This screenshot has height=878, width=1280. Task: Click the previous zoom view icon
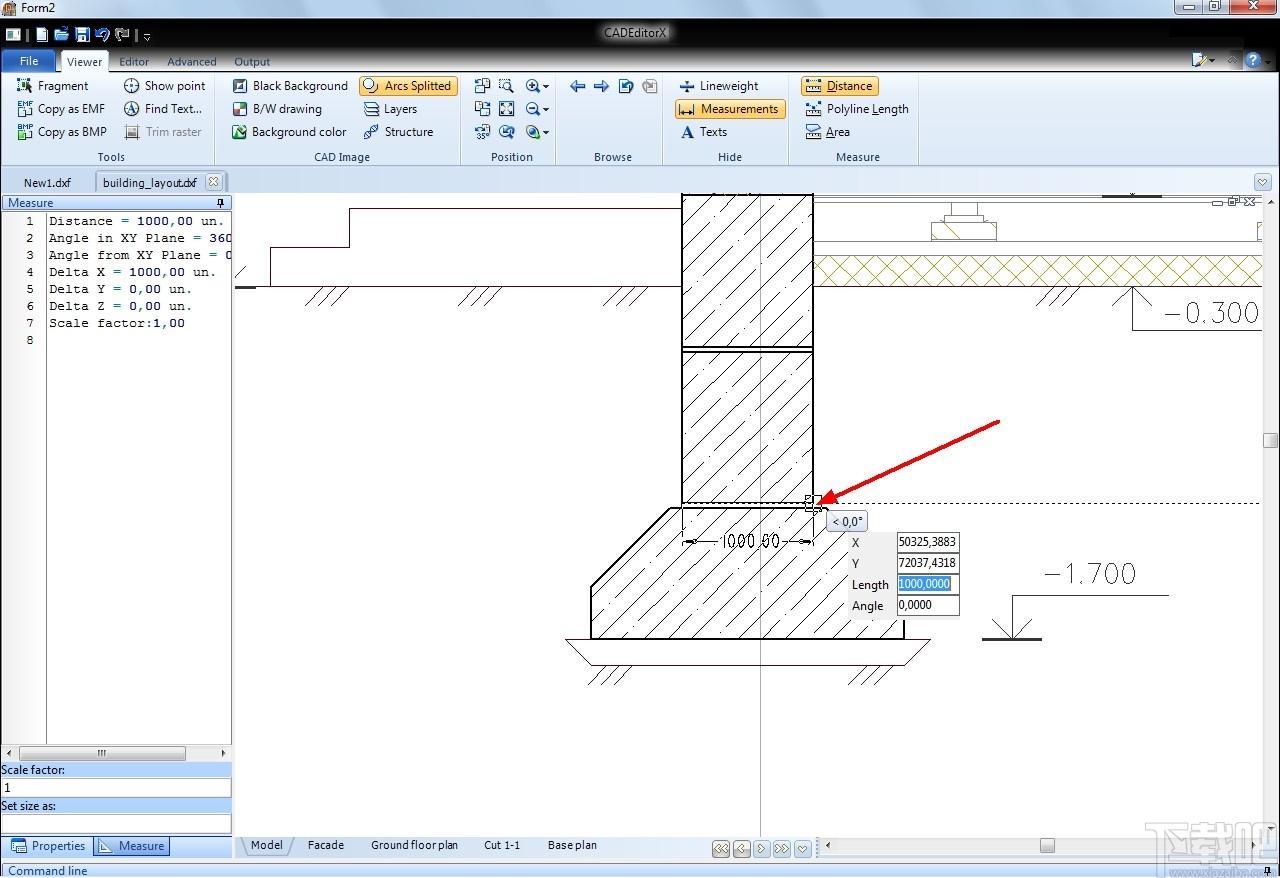507,132
